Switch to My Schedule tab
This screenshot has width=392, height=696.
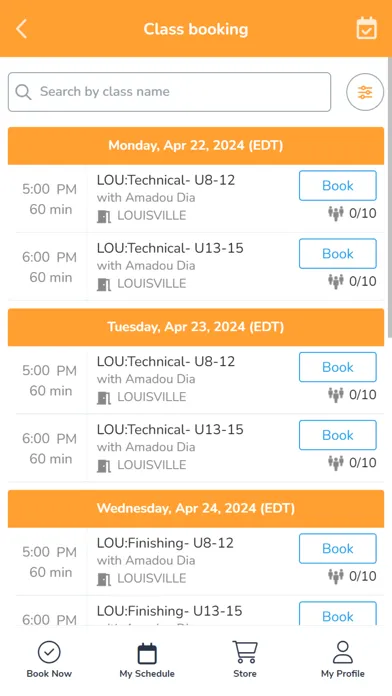(147, 660)
